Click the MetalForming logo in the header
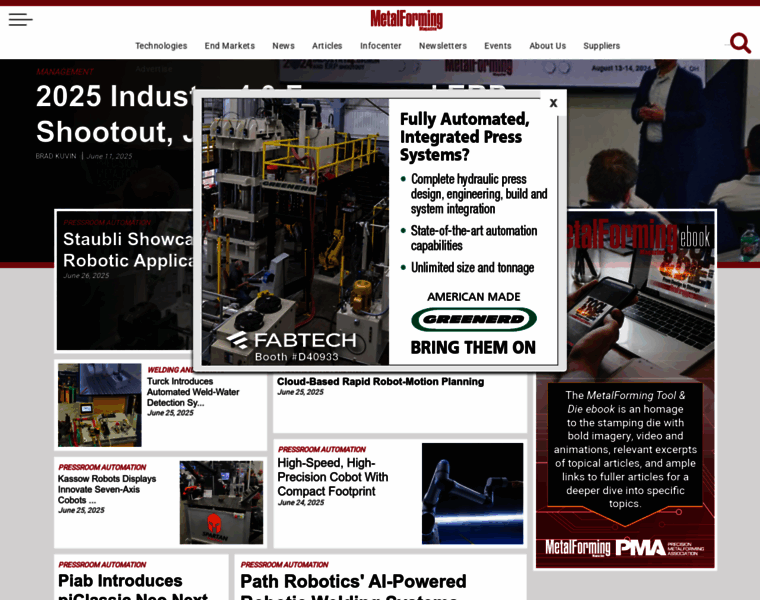The image size is (760, 600). [x=406, y=20]
